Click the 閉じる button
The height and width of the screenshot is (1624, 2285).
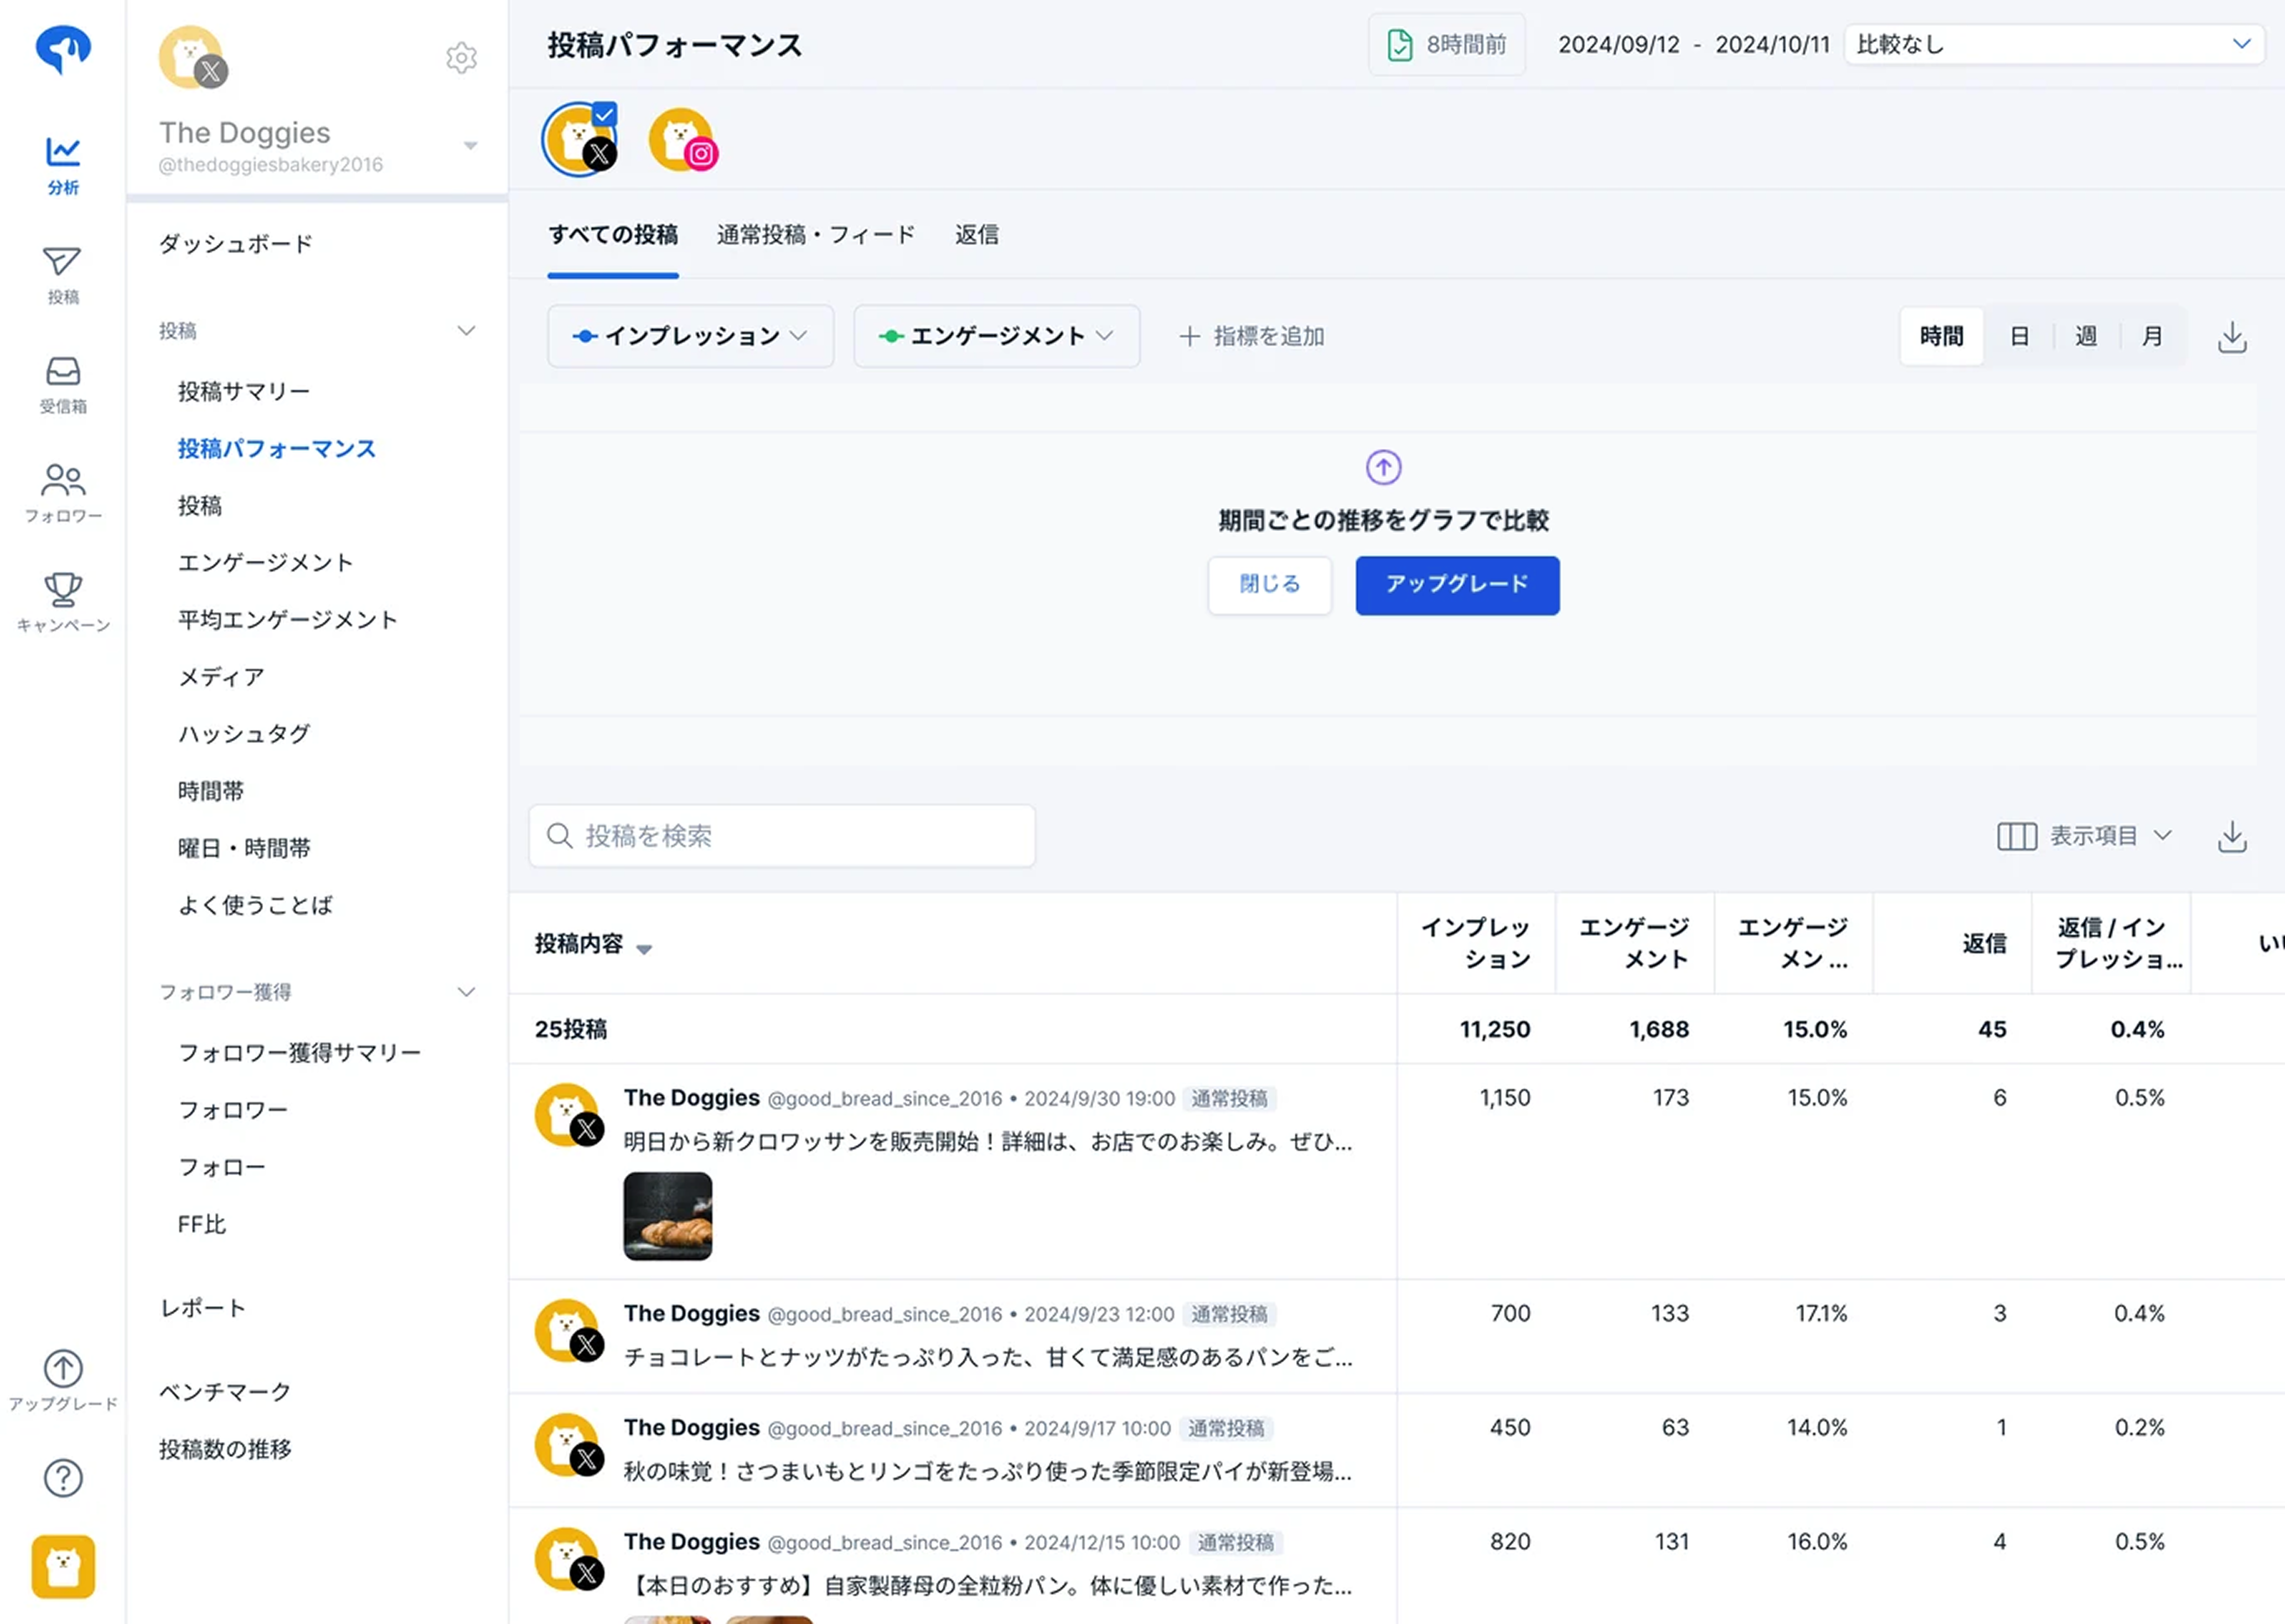tap(1269, 585)
